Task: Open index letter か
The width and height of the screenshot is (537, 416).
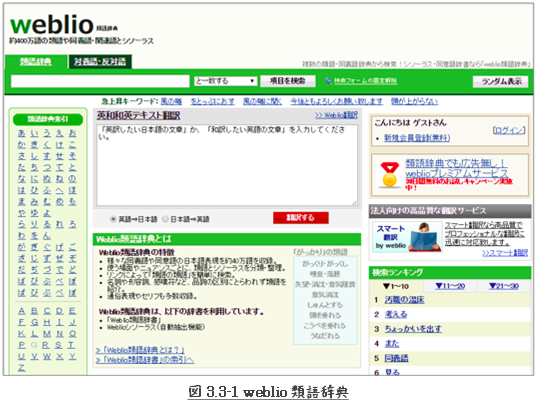Action: click(22, 145)
